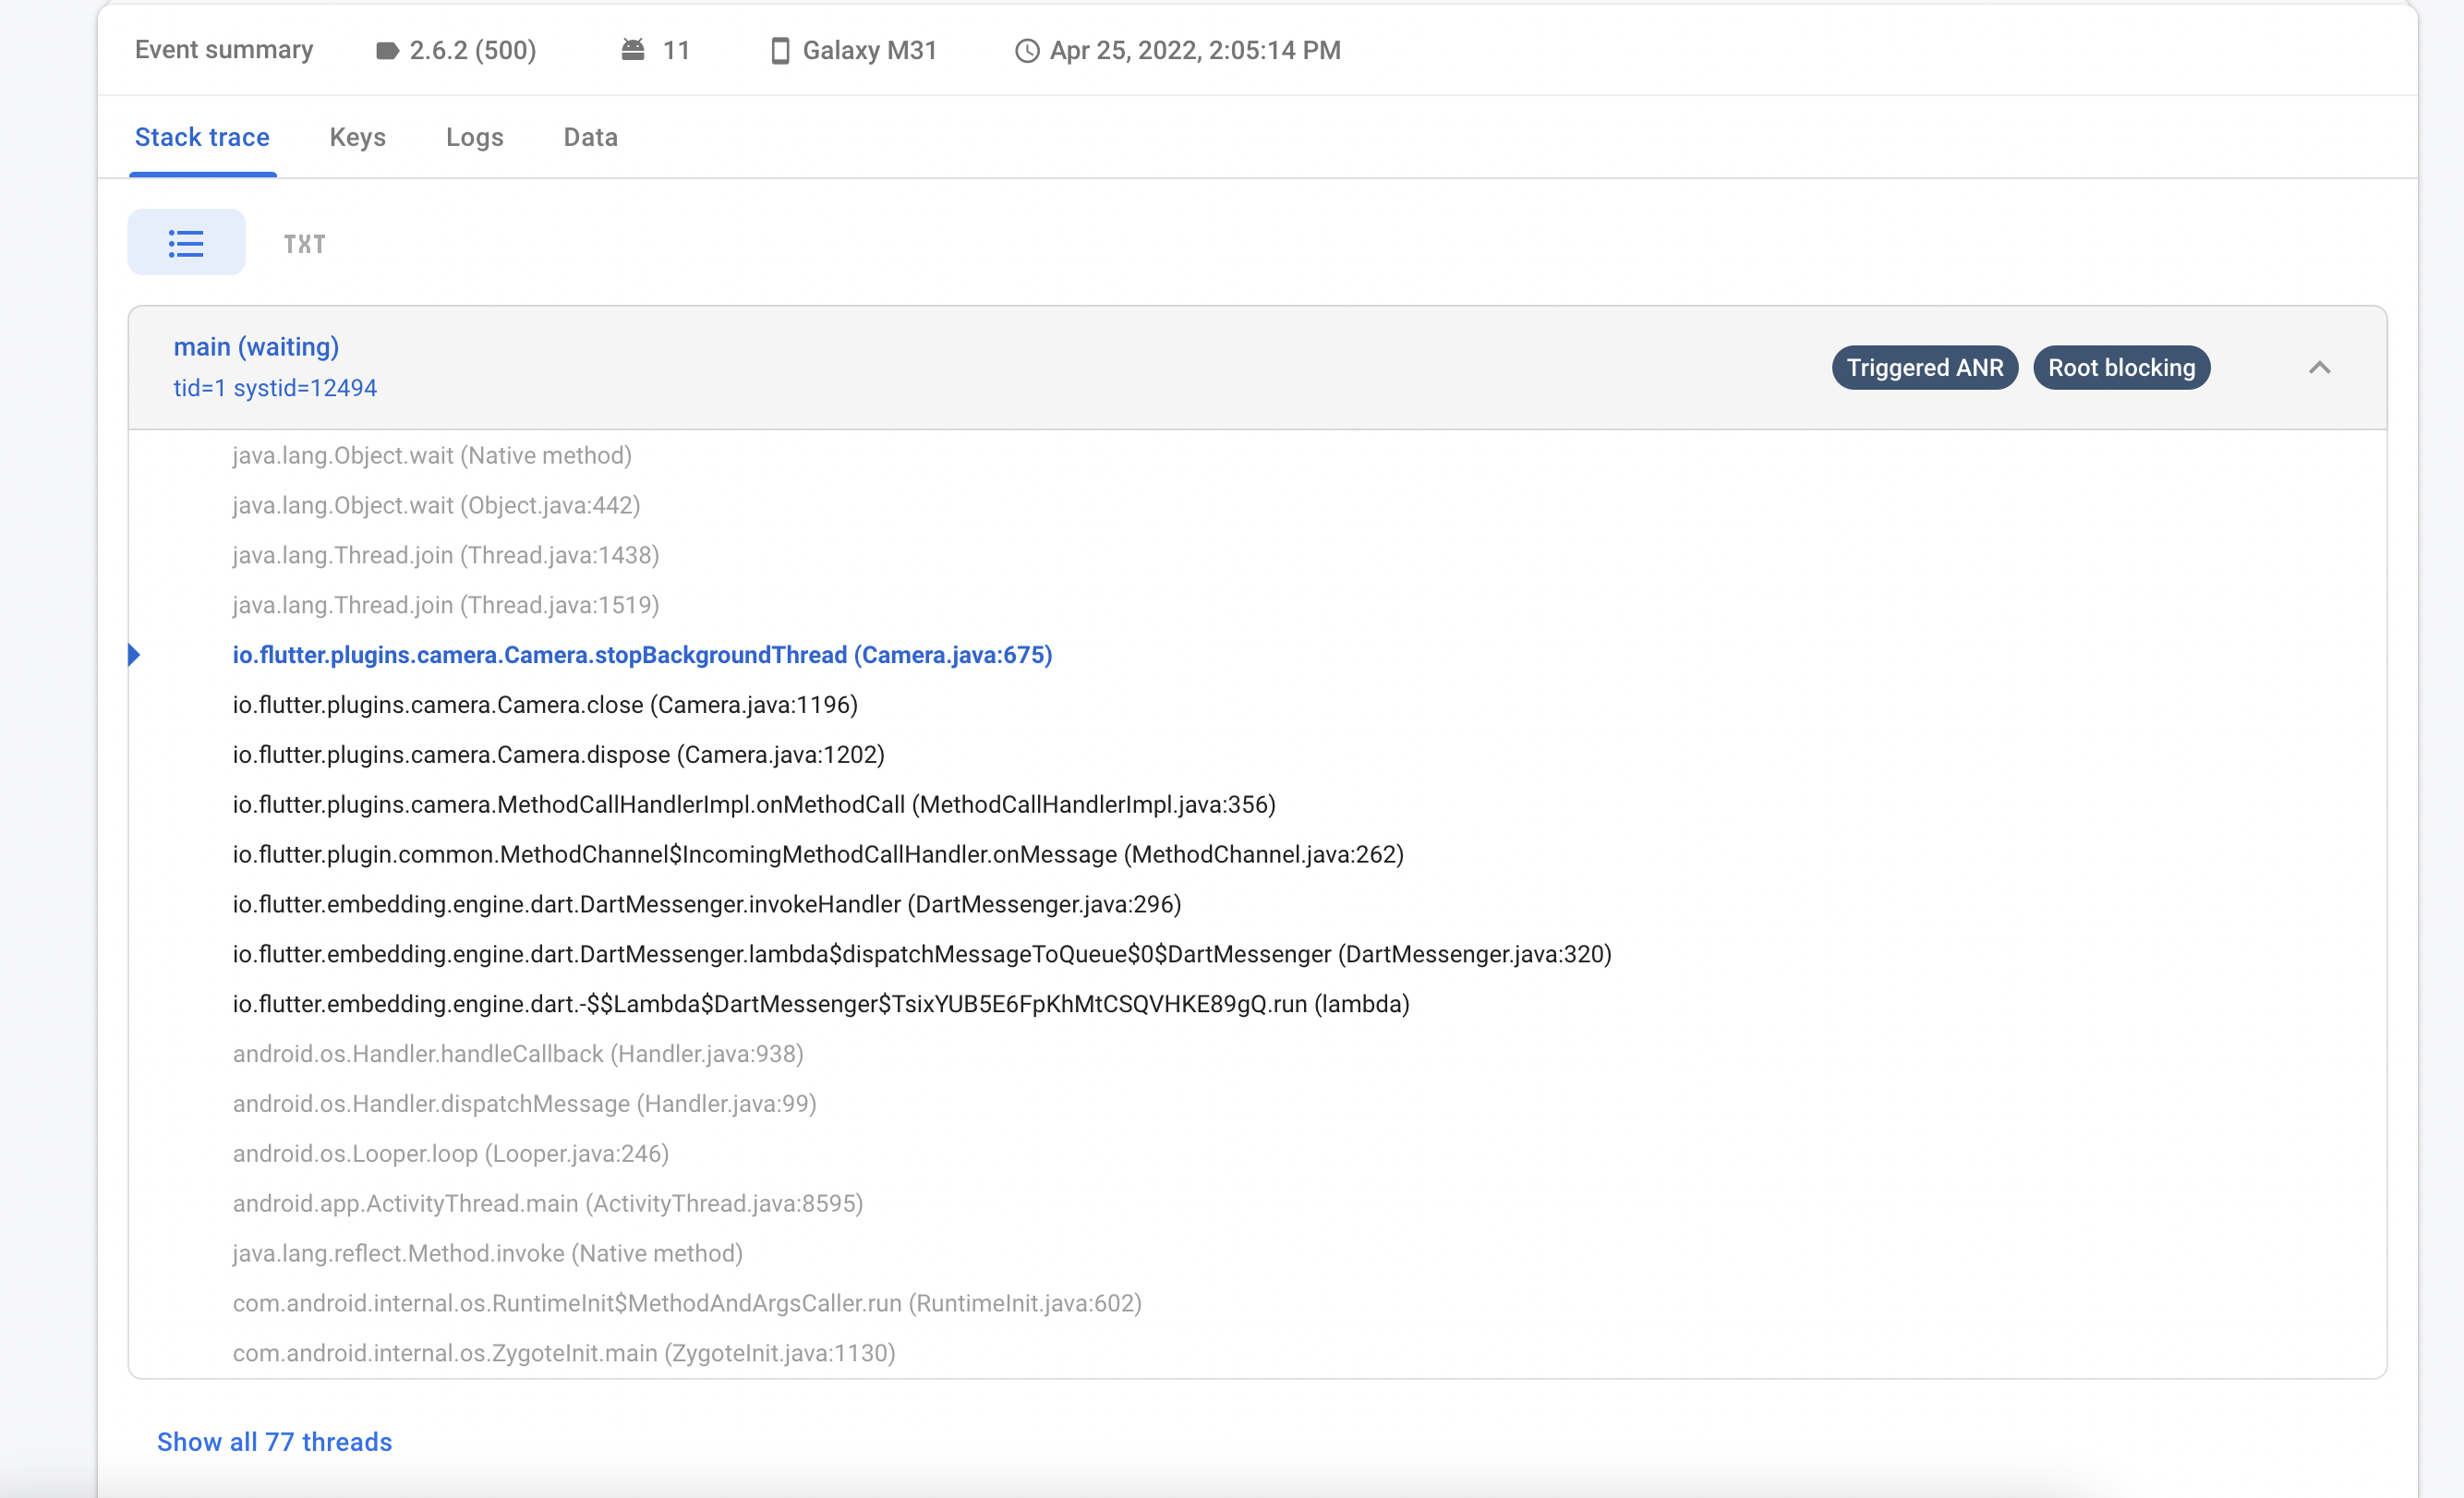Switch to TXT raw view
This screenshot has height=1498, width=2464.
(x=304, y=244)
